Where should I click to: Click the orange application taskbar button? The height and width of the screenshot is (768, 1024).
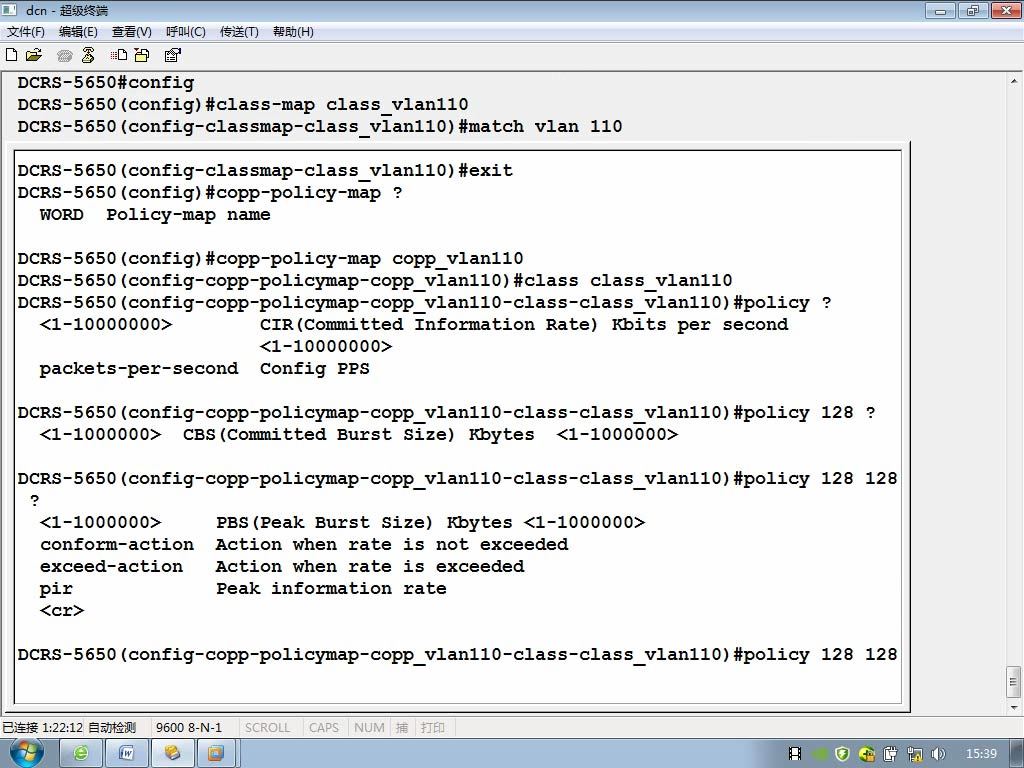pyautogui.click(x=216, y=753)
